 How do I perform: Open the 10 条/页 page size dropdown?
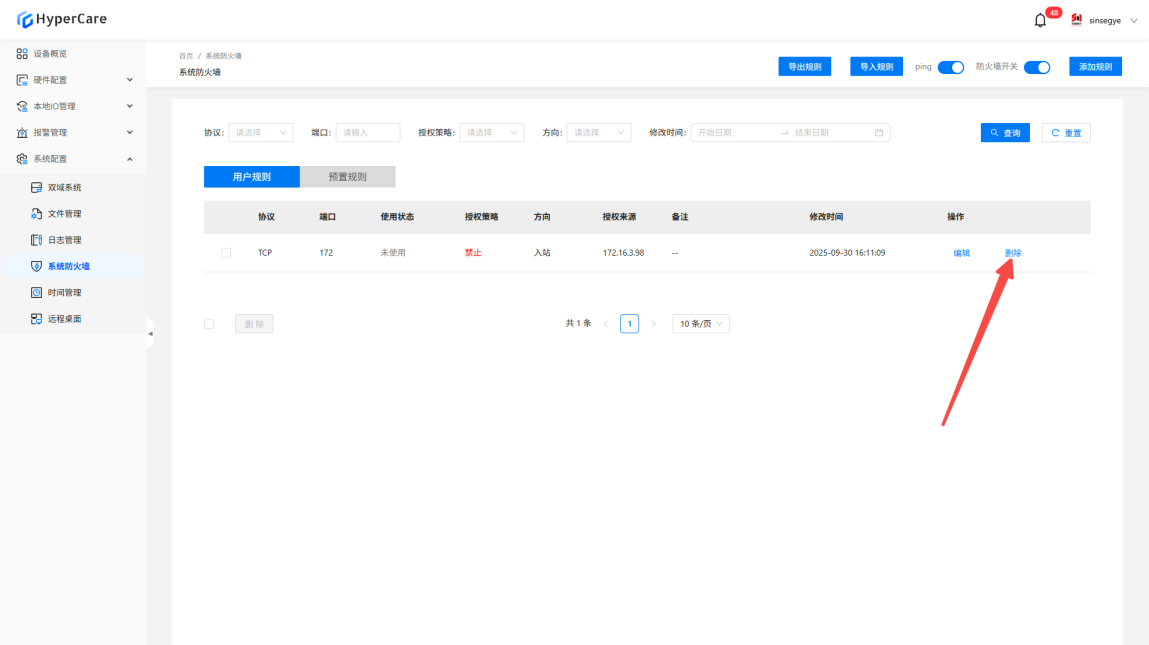click(x=700, y=324)
